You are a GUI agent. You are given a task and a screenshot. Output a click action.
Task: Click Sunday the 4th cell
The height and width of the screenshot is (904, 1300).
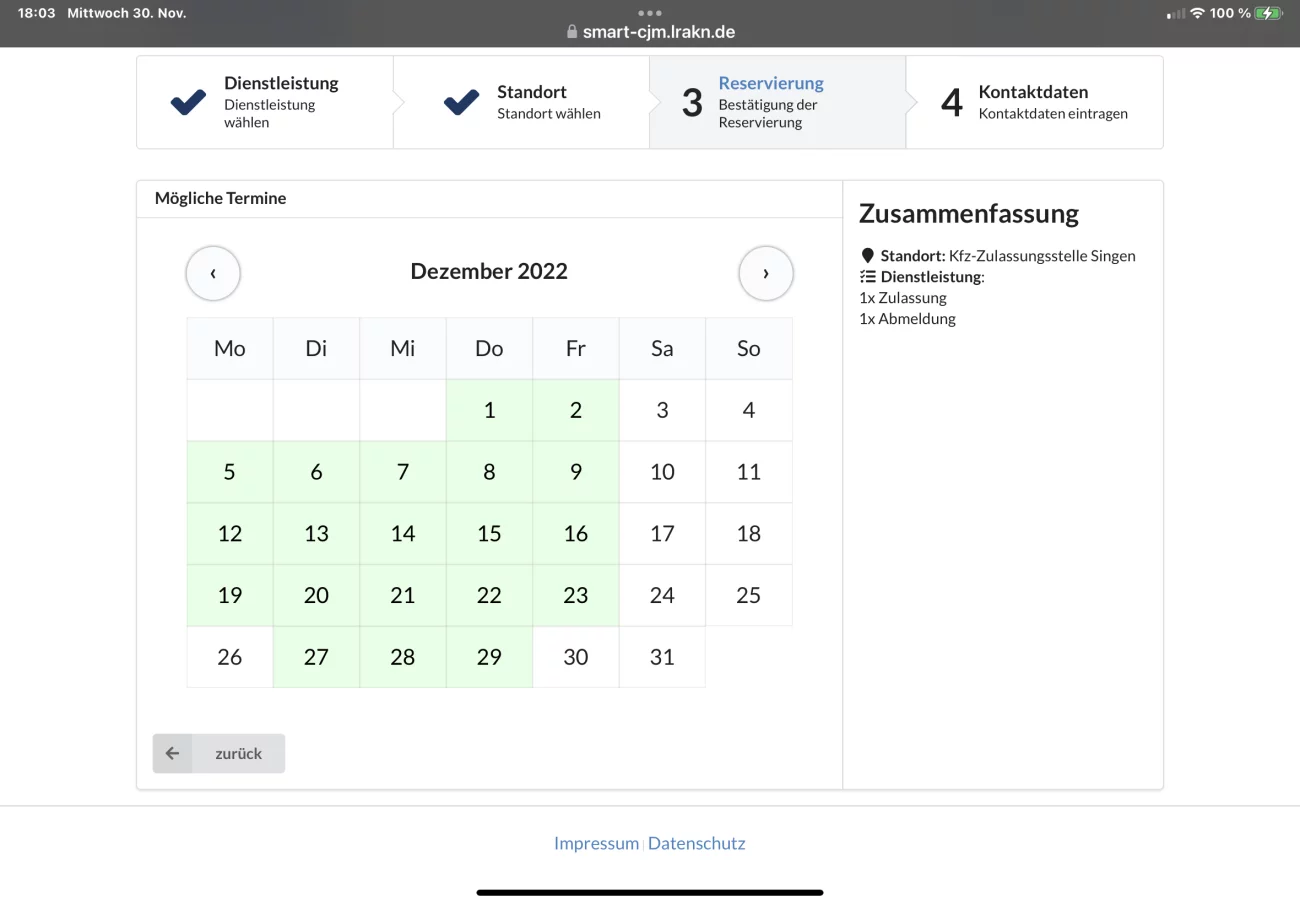coord(749,410)
